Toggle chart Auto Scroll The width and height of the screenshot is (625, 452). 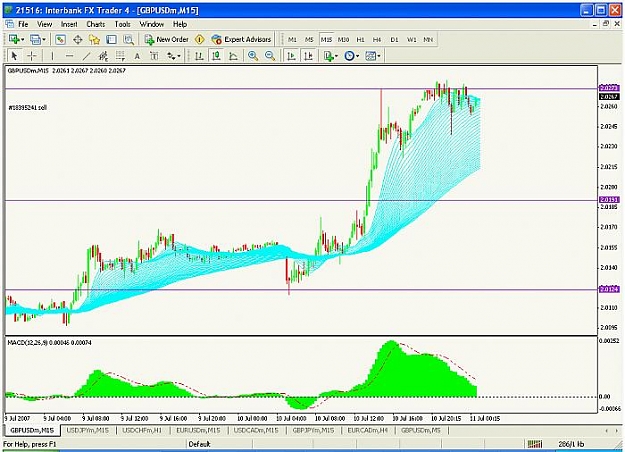[291, 56]
